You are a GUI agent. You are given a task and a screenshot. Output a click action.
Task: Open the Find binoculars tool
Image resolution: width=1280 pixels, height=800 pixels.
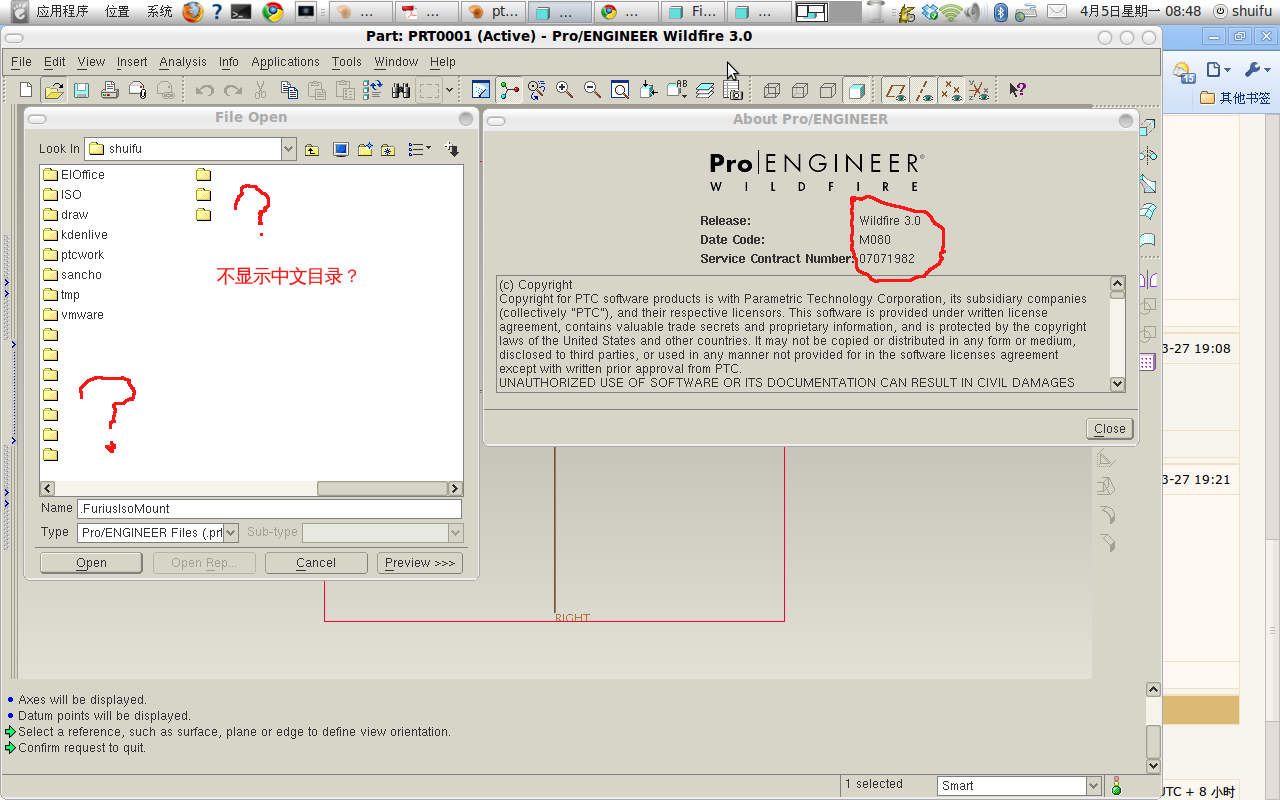401,90
